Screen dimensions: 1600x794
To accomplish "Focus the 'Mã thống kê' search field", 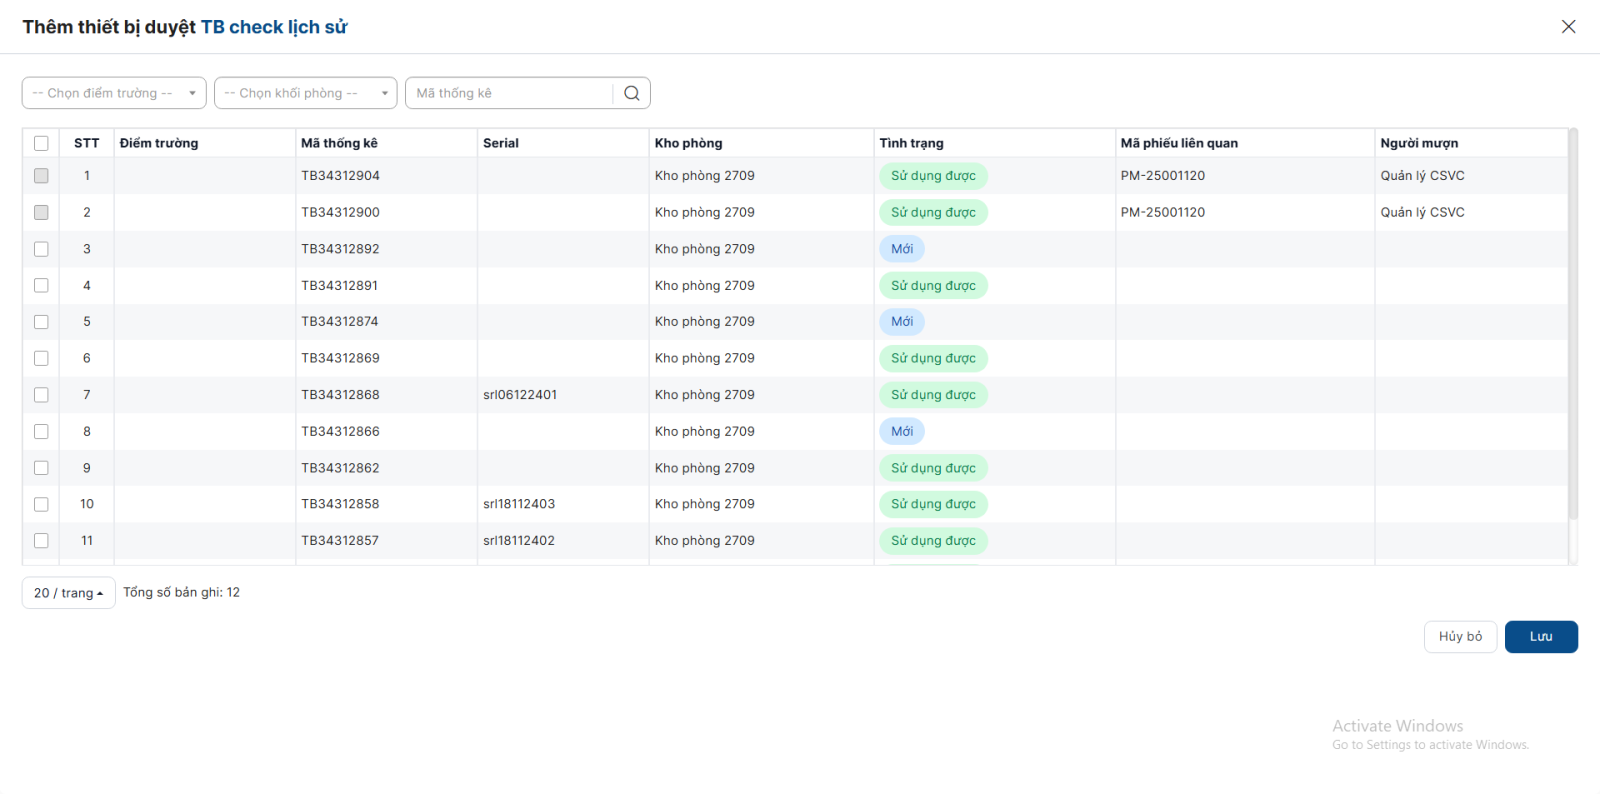I will coord(510,93).
